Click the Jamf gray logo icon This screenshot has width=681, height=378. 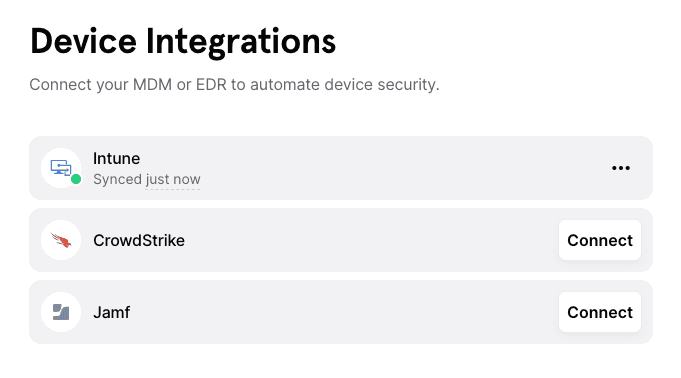[61, 312]
